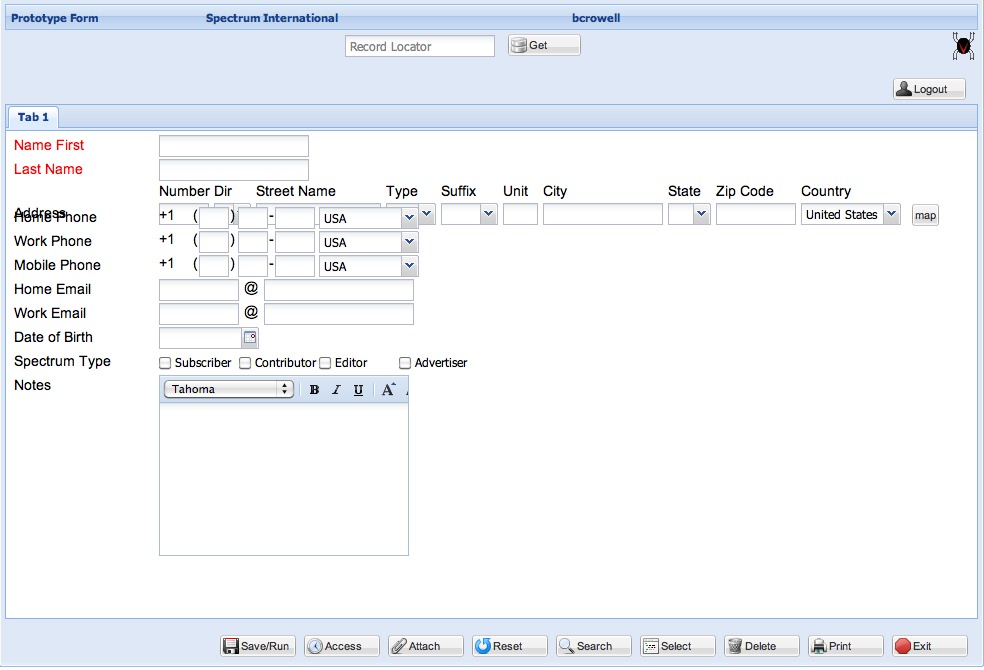Open the Date of Birth calendar picker
Image resolution: width=984 pixels, height=670 pixels.
[250, 338]
